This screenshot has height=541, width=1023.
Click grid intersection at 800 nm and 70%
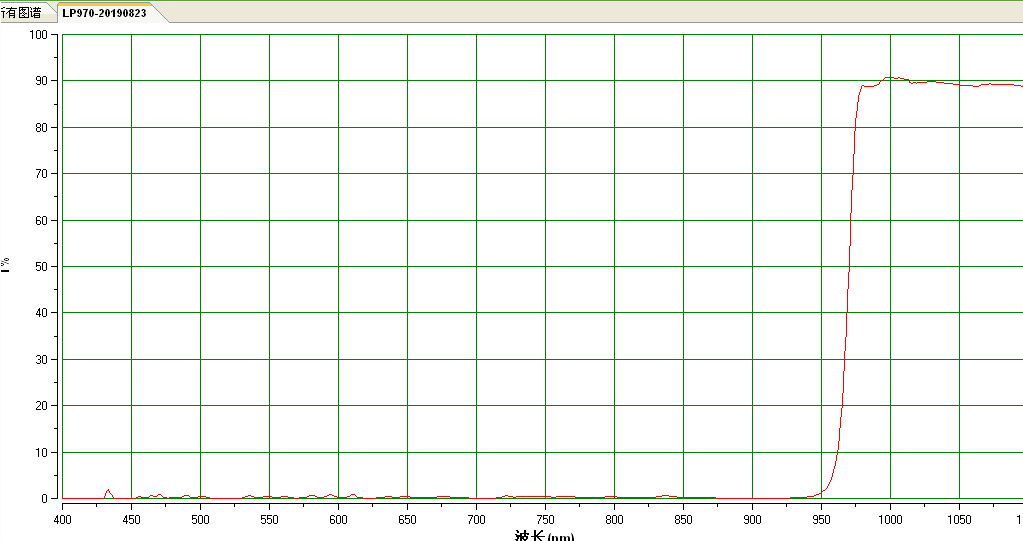click(x=615, y=174)
